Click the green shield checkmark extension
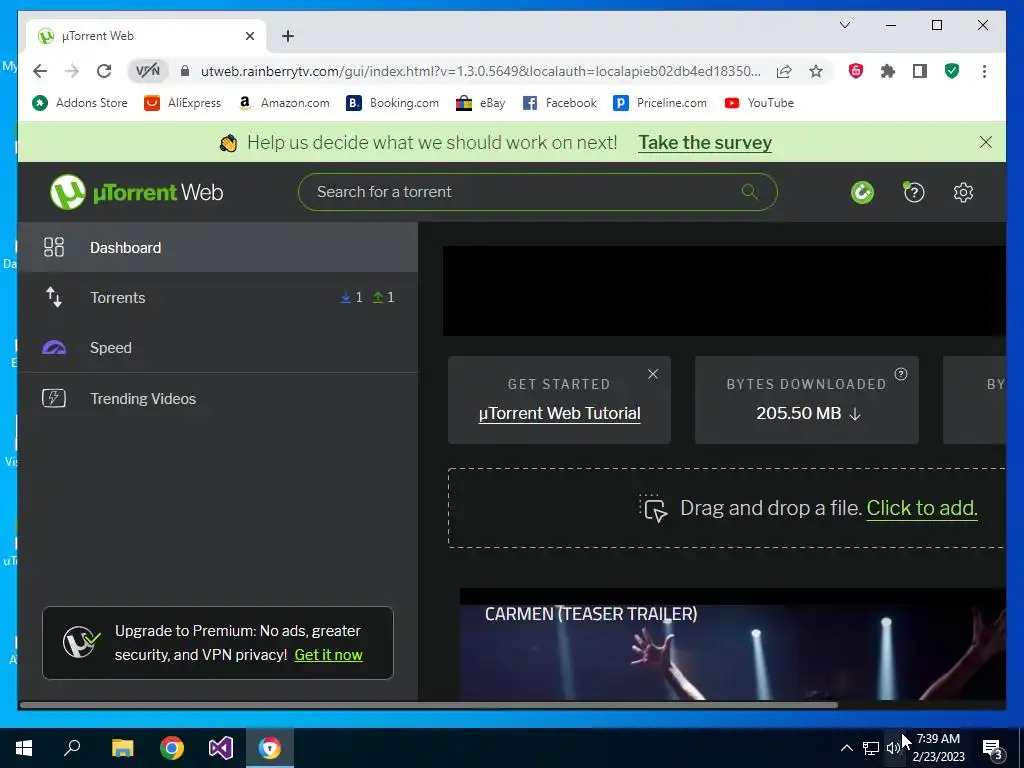Viewport: 1024px width, 768px height. (x=952, y=71)
